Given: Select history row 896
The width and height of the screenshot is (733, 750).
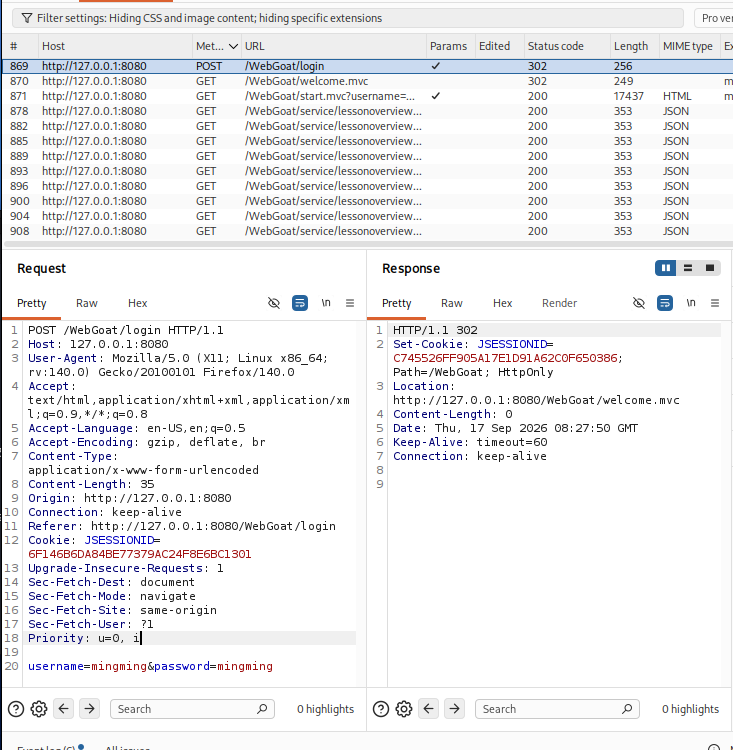Looking at the screenshot, I should 367,186.
